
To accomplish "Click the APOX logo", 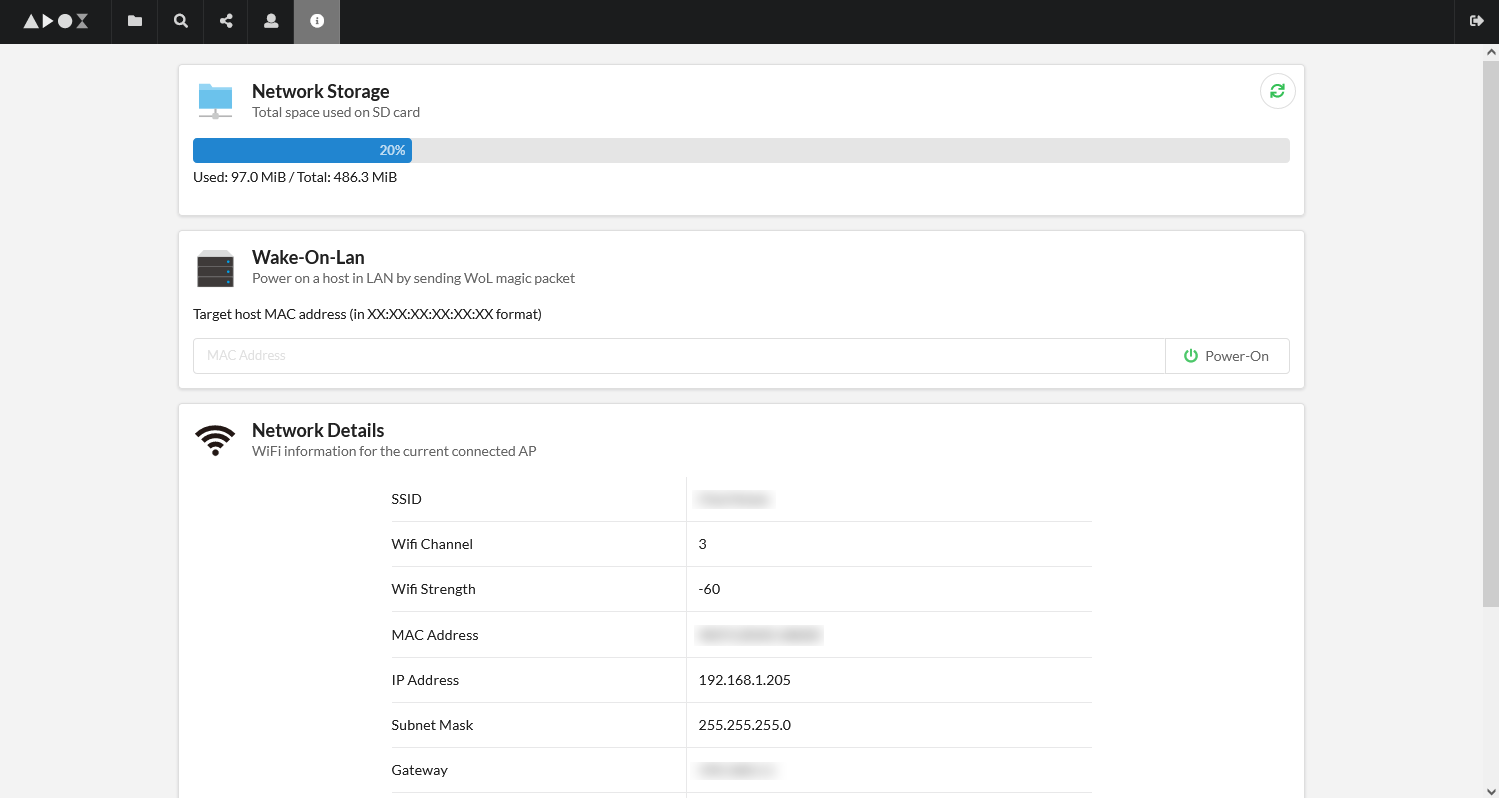I will [56, 21].
